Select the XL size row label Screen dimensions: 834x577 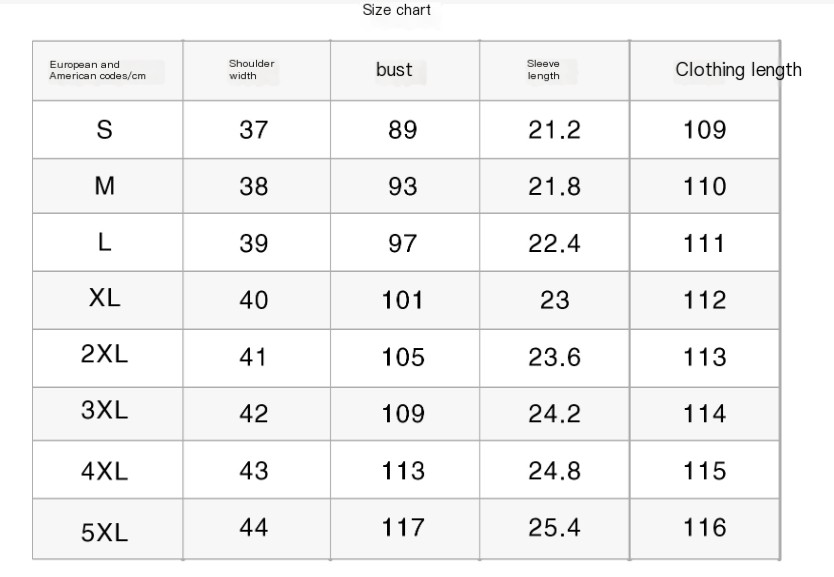[105, 298]
